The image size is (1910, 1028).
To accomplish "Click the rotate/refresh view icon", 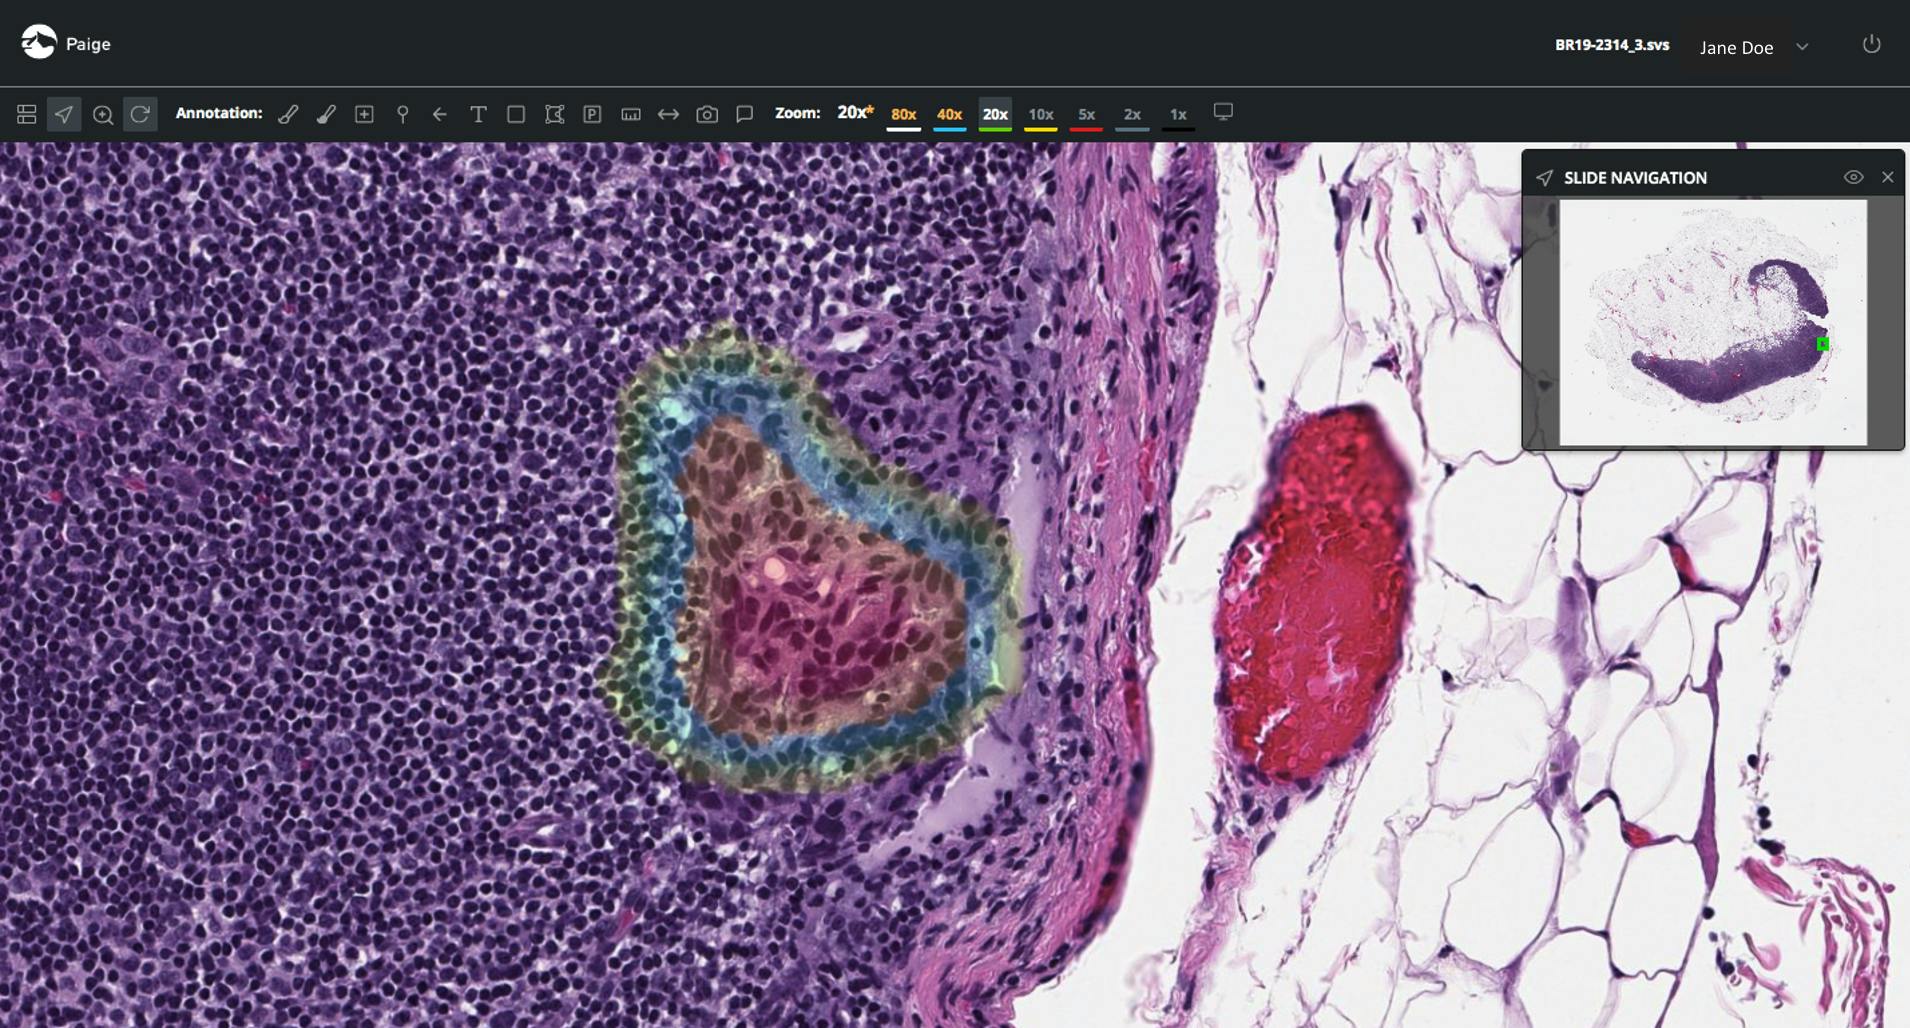I will tap(140, 114).
